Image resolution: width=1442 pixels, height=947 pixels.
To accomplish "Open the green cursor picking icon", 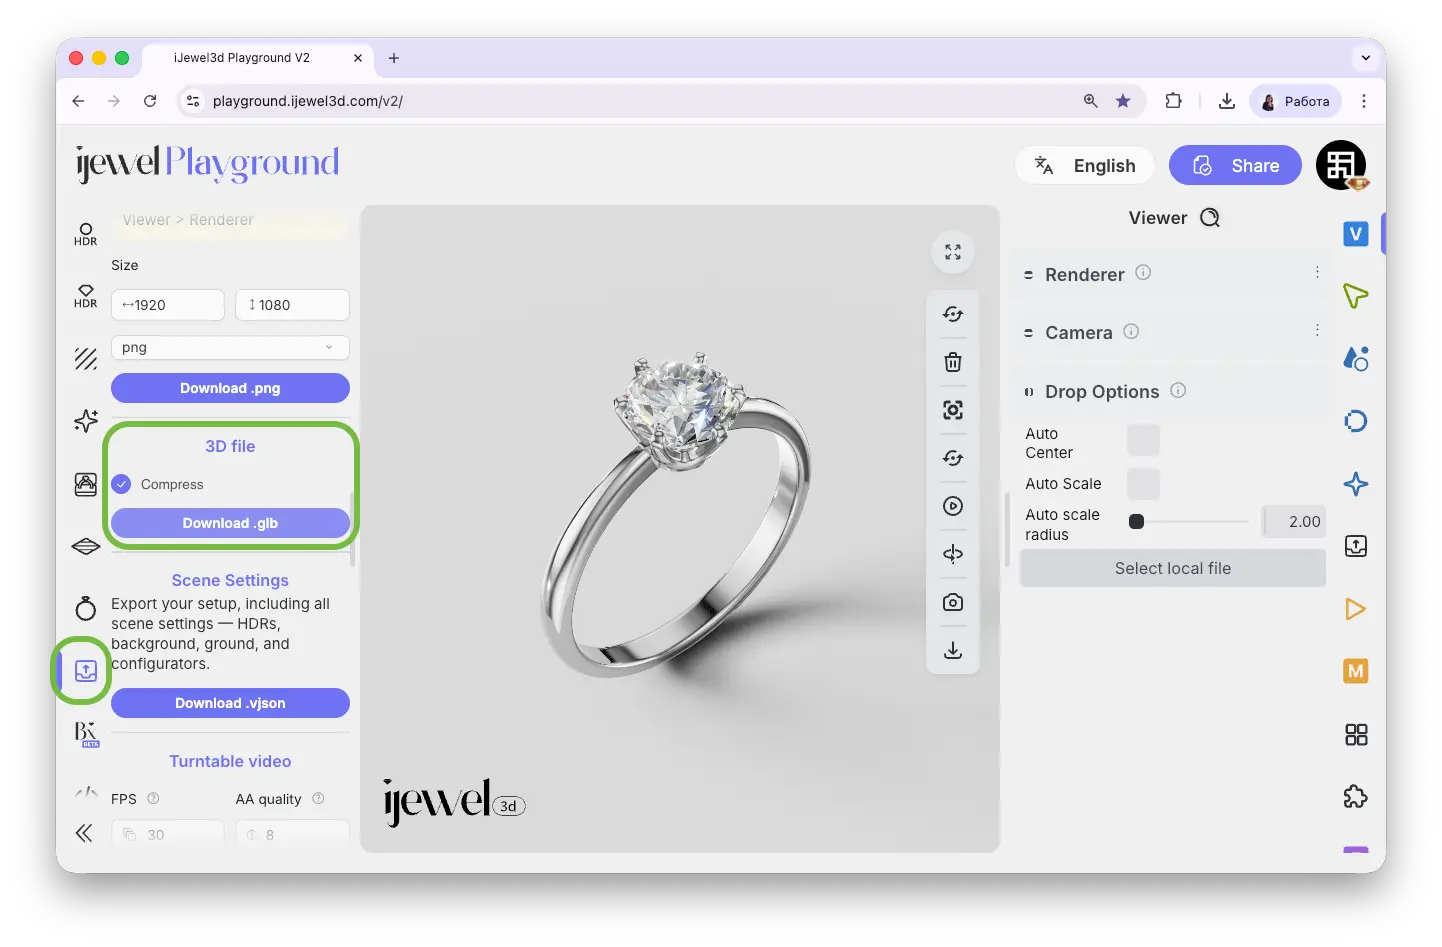I will tap(1356, 296).
